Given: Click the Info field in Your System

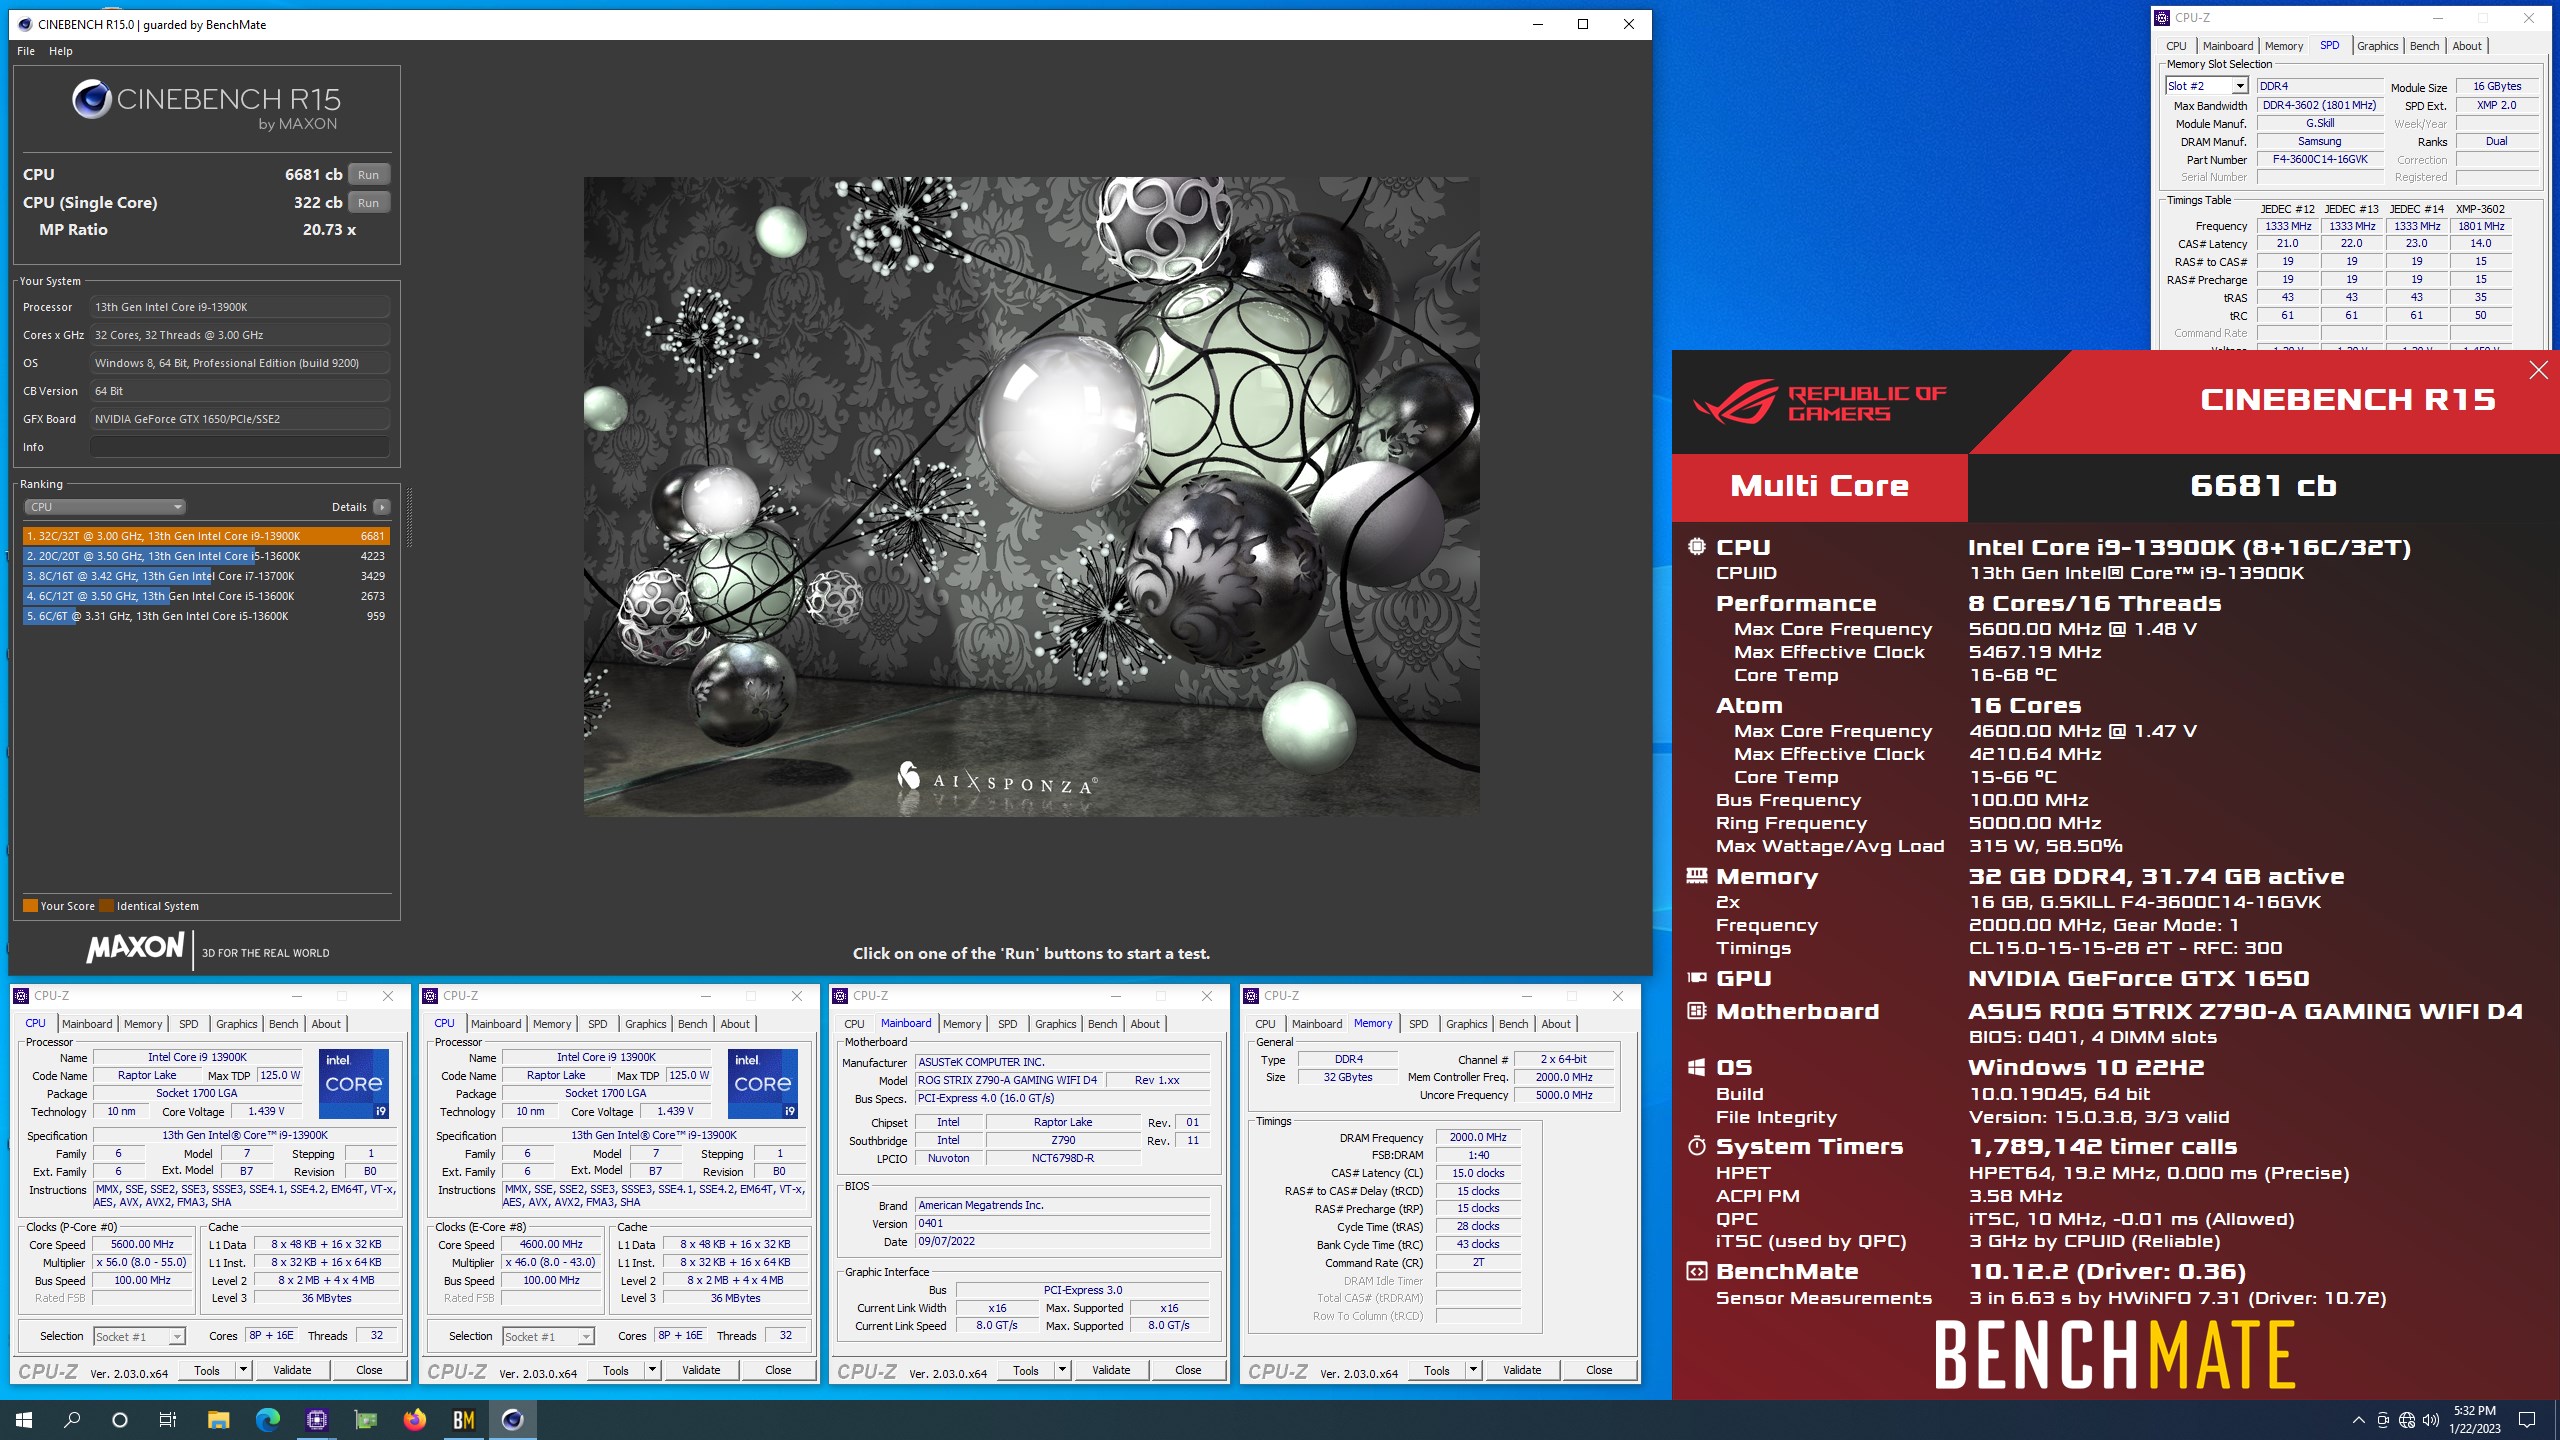Looking at the screenshot, I should (240, 447).
